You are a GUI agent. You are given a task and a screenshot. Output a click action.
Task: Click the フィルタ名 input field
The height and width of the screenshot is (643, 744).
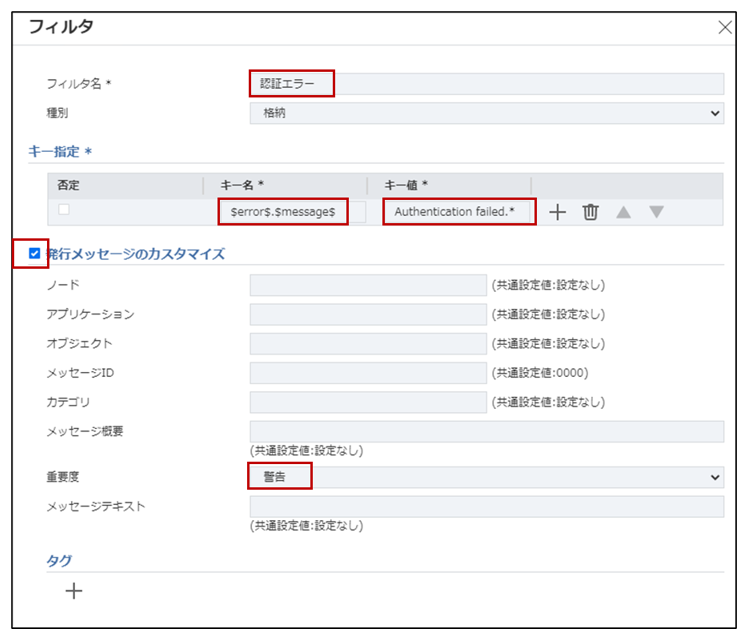tap(486, 84)
